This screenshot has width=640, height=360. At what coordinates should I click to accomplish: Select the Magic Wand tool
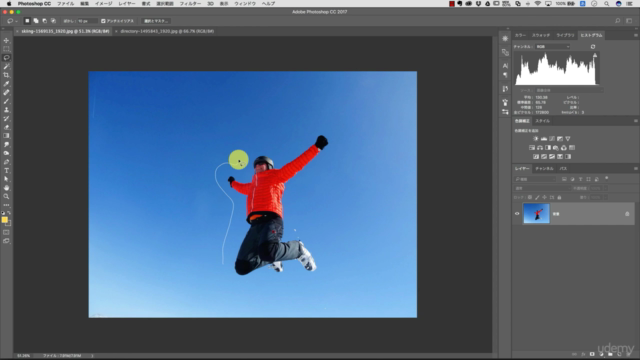click(x=6, y=66)
